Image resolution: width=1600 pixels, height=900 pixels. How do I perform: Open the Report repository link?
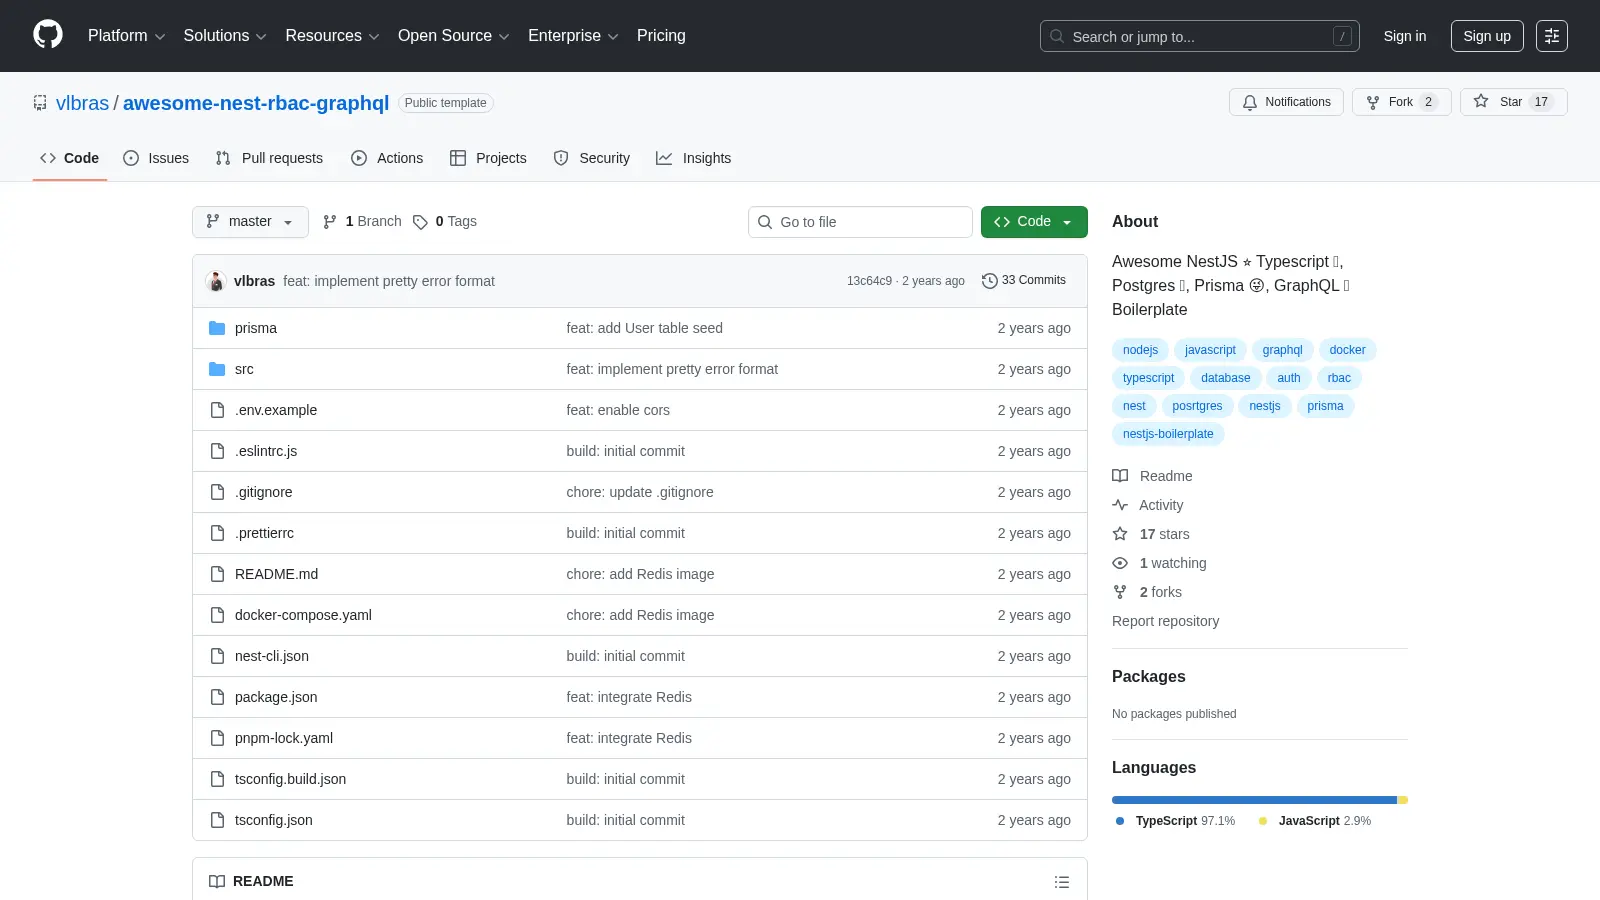[1165, 621]
